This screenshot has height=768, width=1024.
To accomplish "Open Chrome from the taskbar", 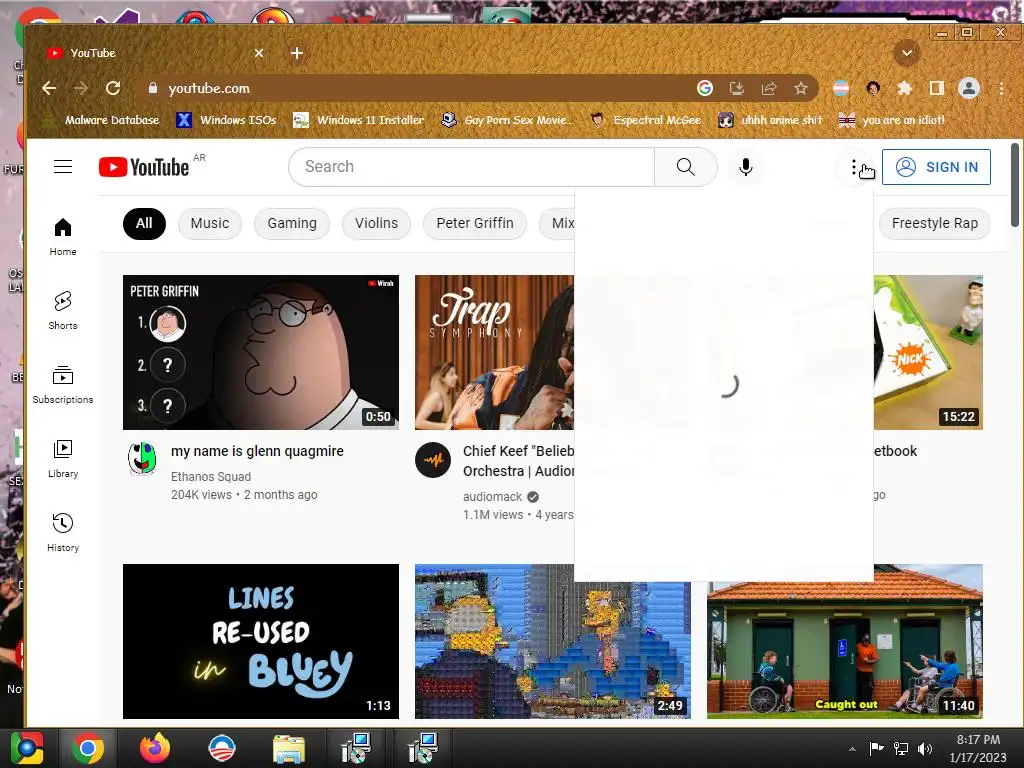I will (x=88, y=748).
